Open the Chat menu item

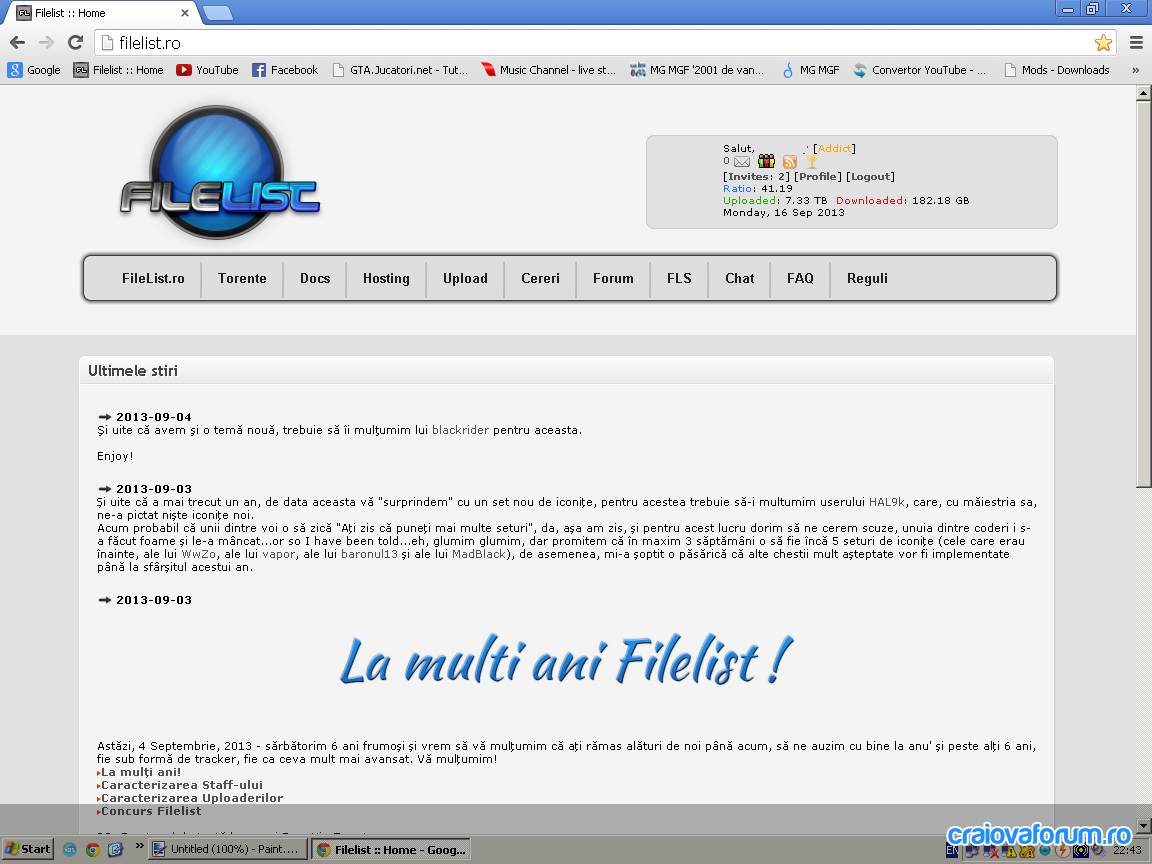739,278
